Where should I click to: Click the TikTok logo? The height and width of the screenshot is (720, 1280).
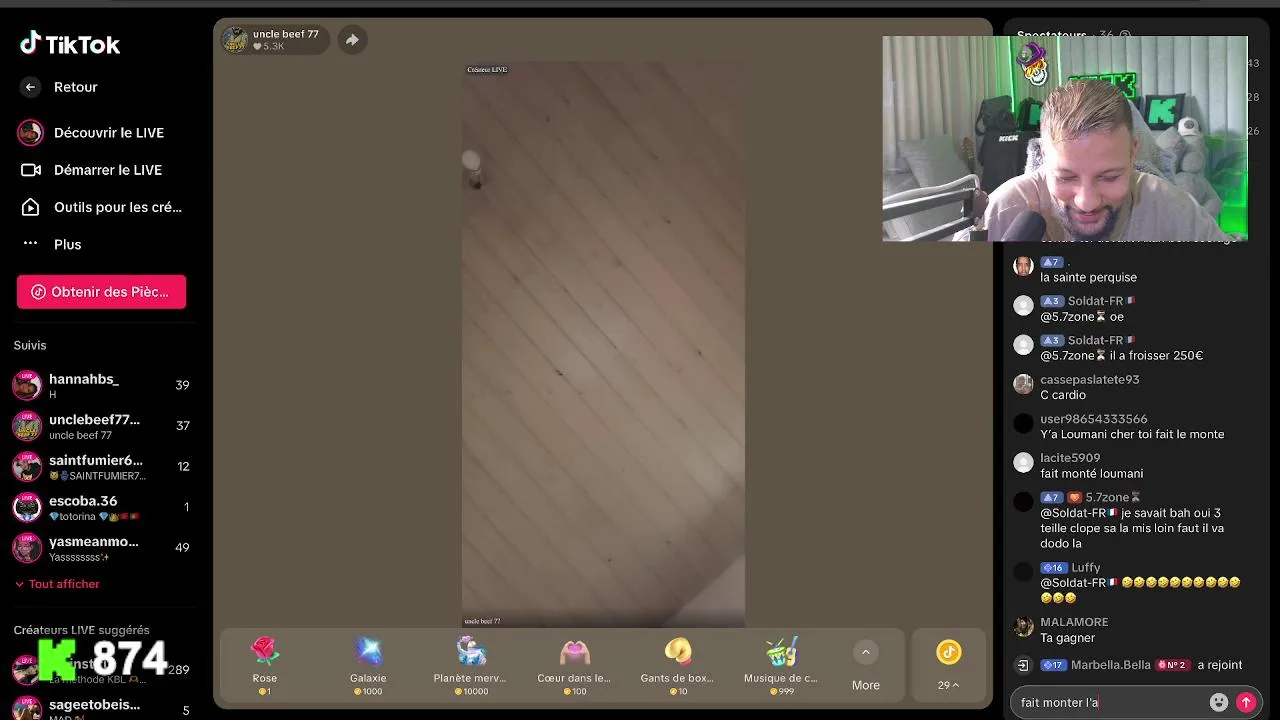tap(70, 44)
